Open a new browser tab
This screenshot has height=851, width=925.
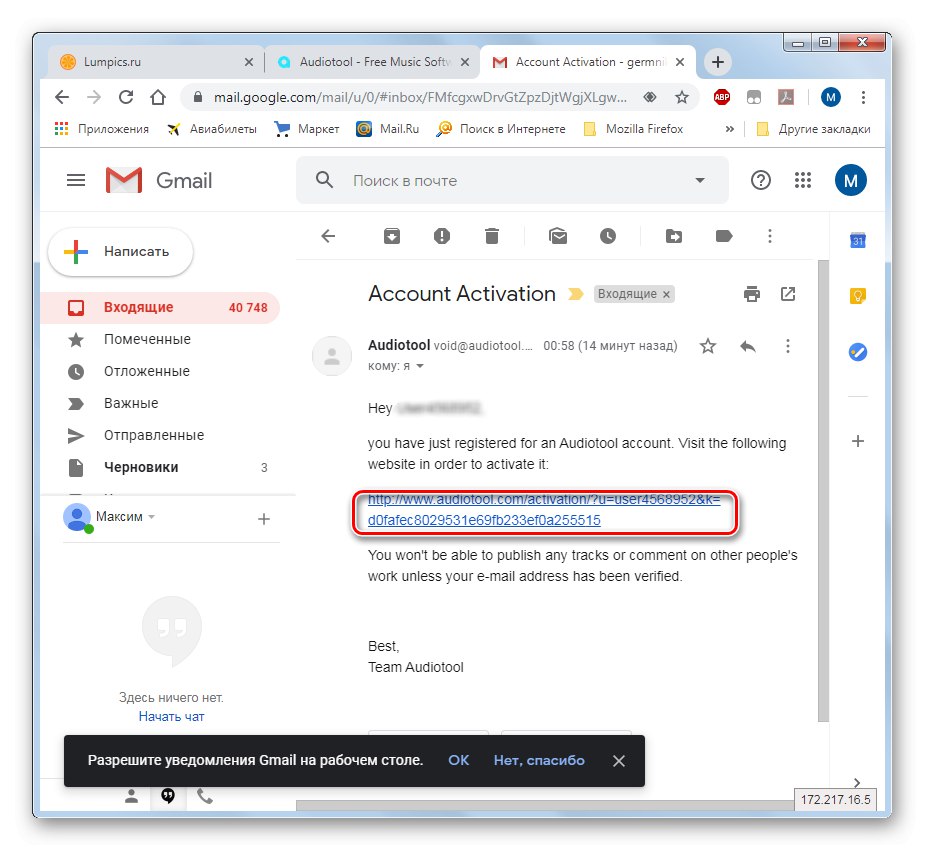pyautogui.click(x=717, y=62)
